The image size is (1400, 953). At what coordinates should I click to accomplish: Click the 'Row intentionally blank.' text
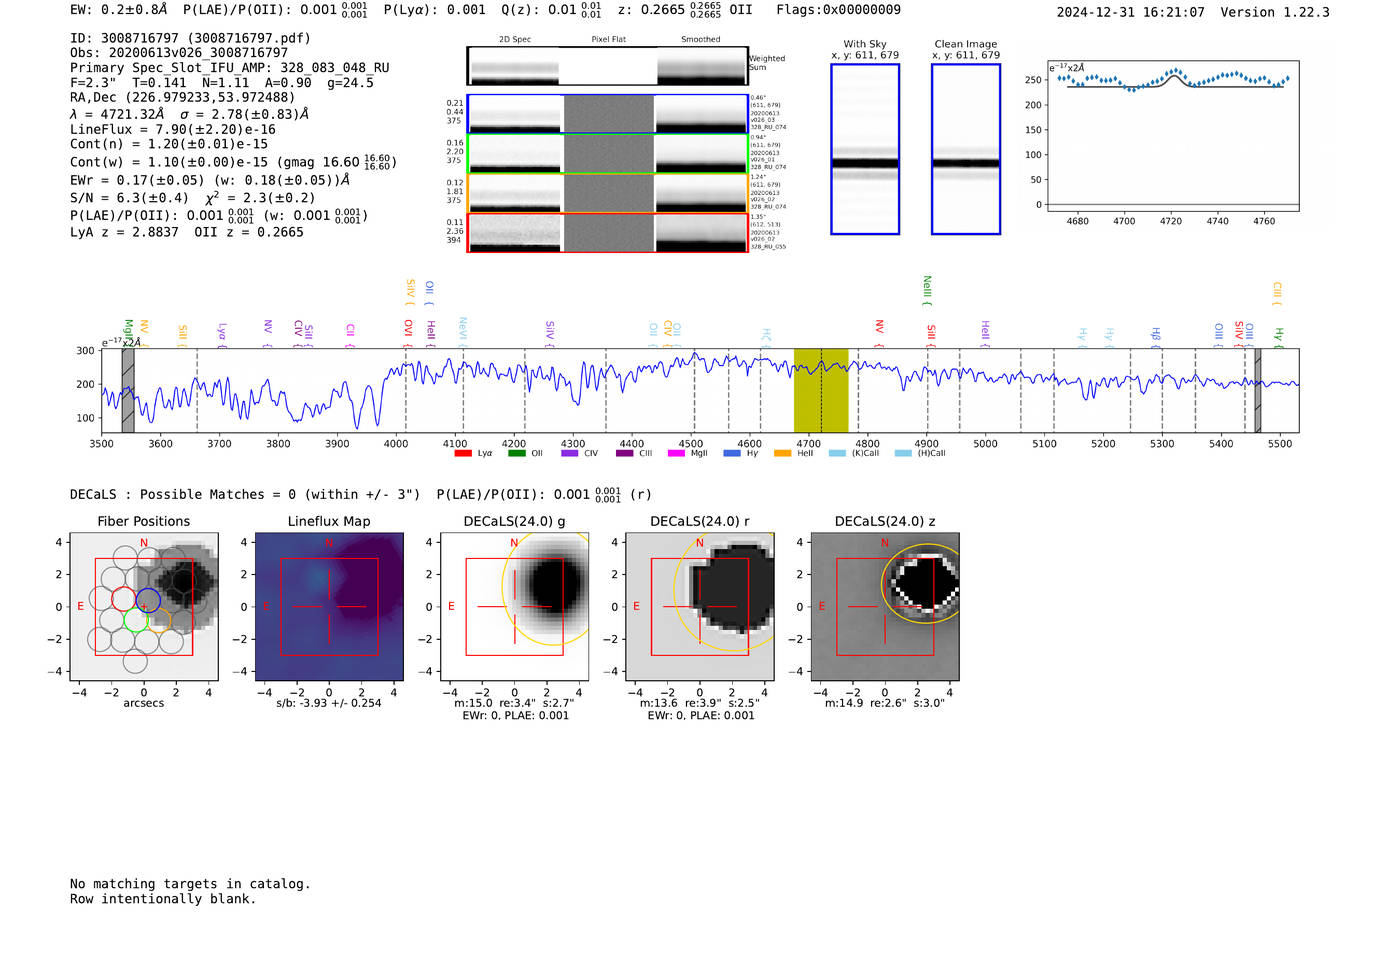click(x=163, y=899)
